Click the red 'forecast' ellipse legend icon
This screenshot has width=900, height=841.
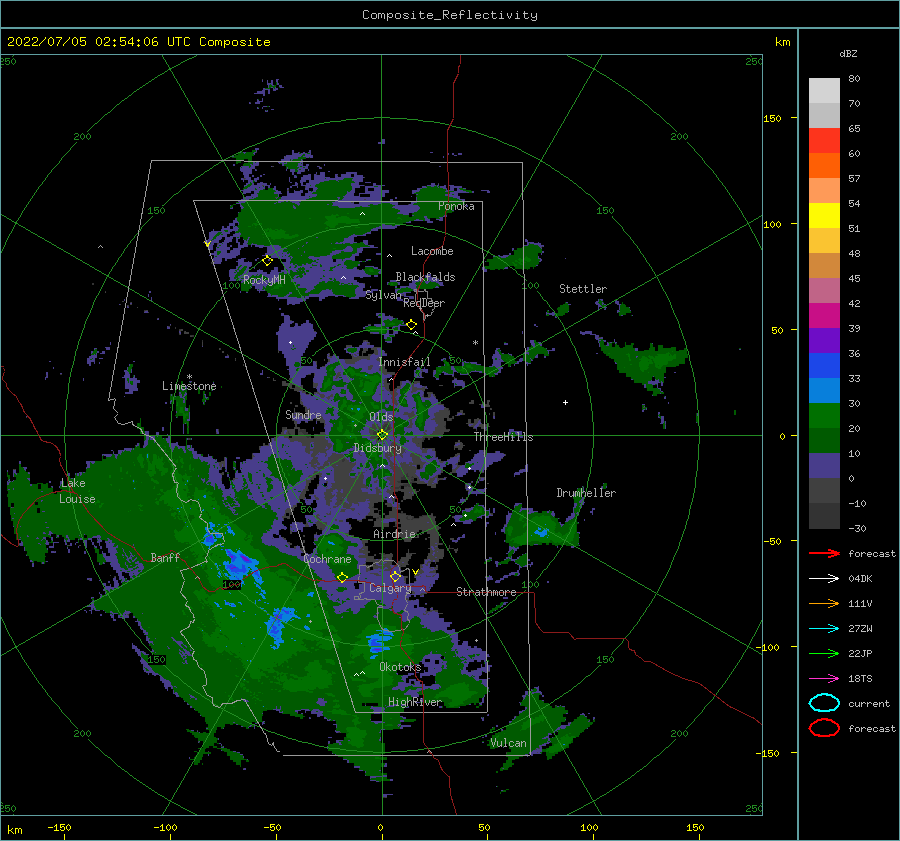click(824, 728)
